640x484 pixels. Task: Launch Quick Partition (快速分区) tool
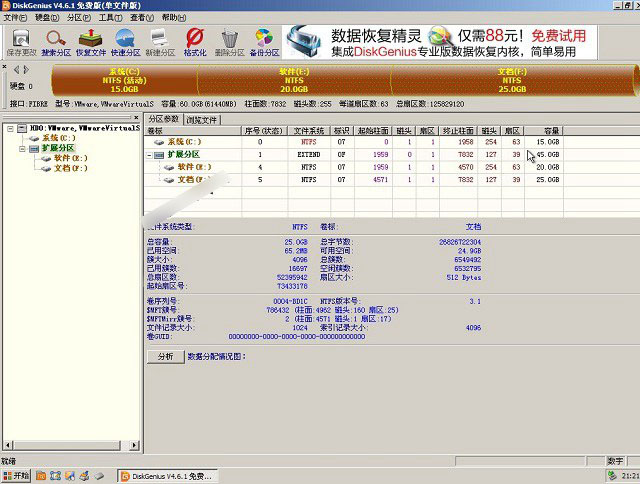125,42
